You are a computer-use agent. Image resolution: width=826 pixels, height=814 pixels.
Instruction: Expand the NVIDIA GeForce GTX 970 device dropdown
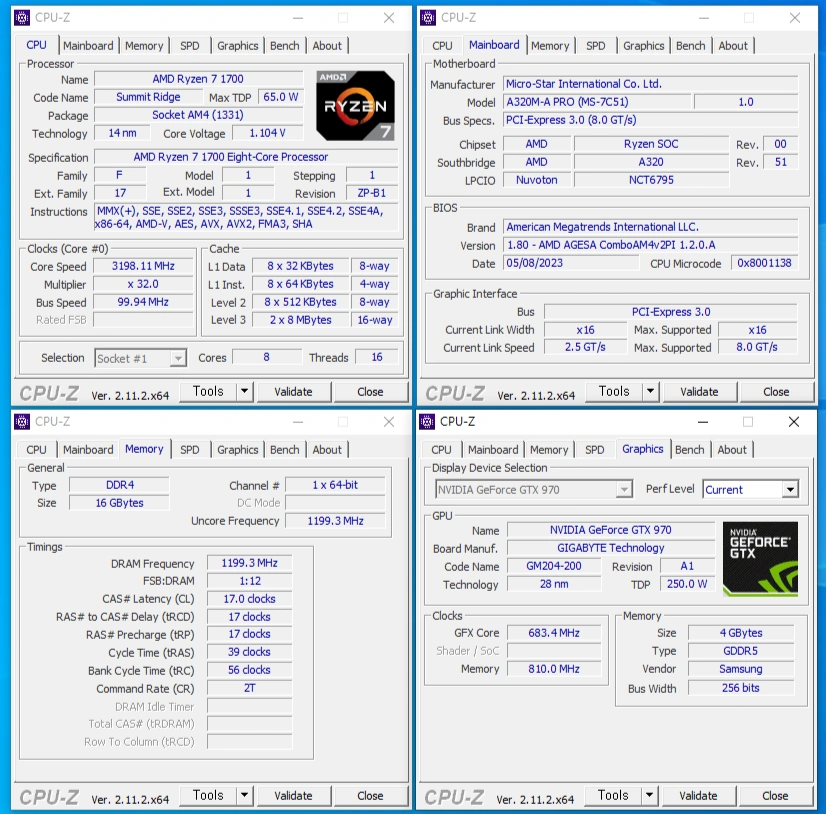point(624,490)
